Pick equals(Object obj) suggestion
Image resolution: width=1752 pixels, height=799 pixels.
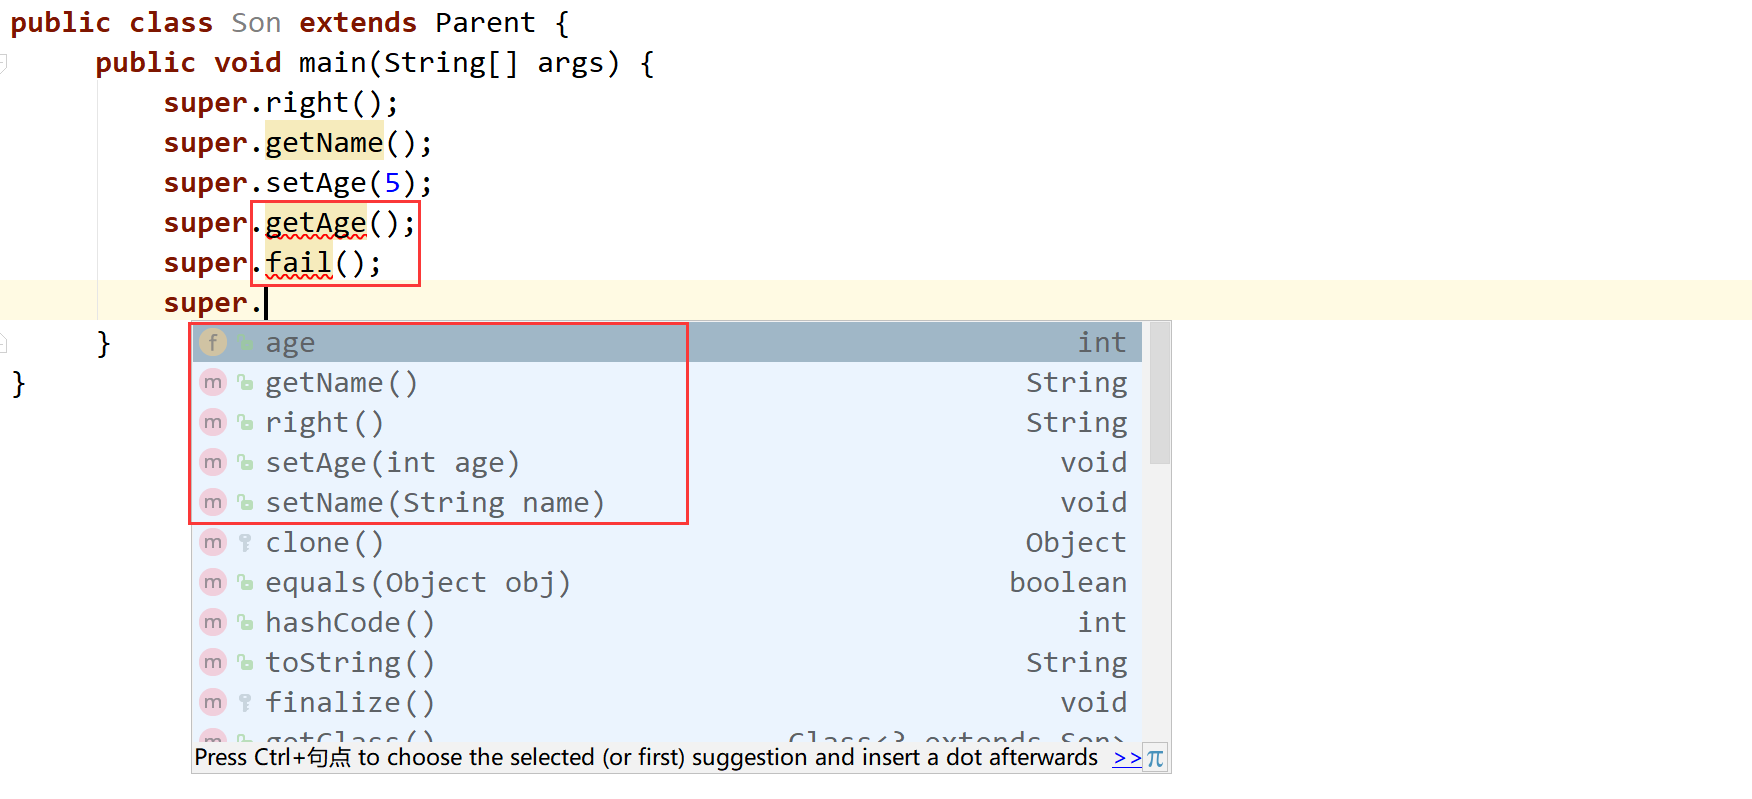click(667, 583)
